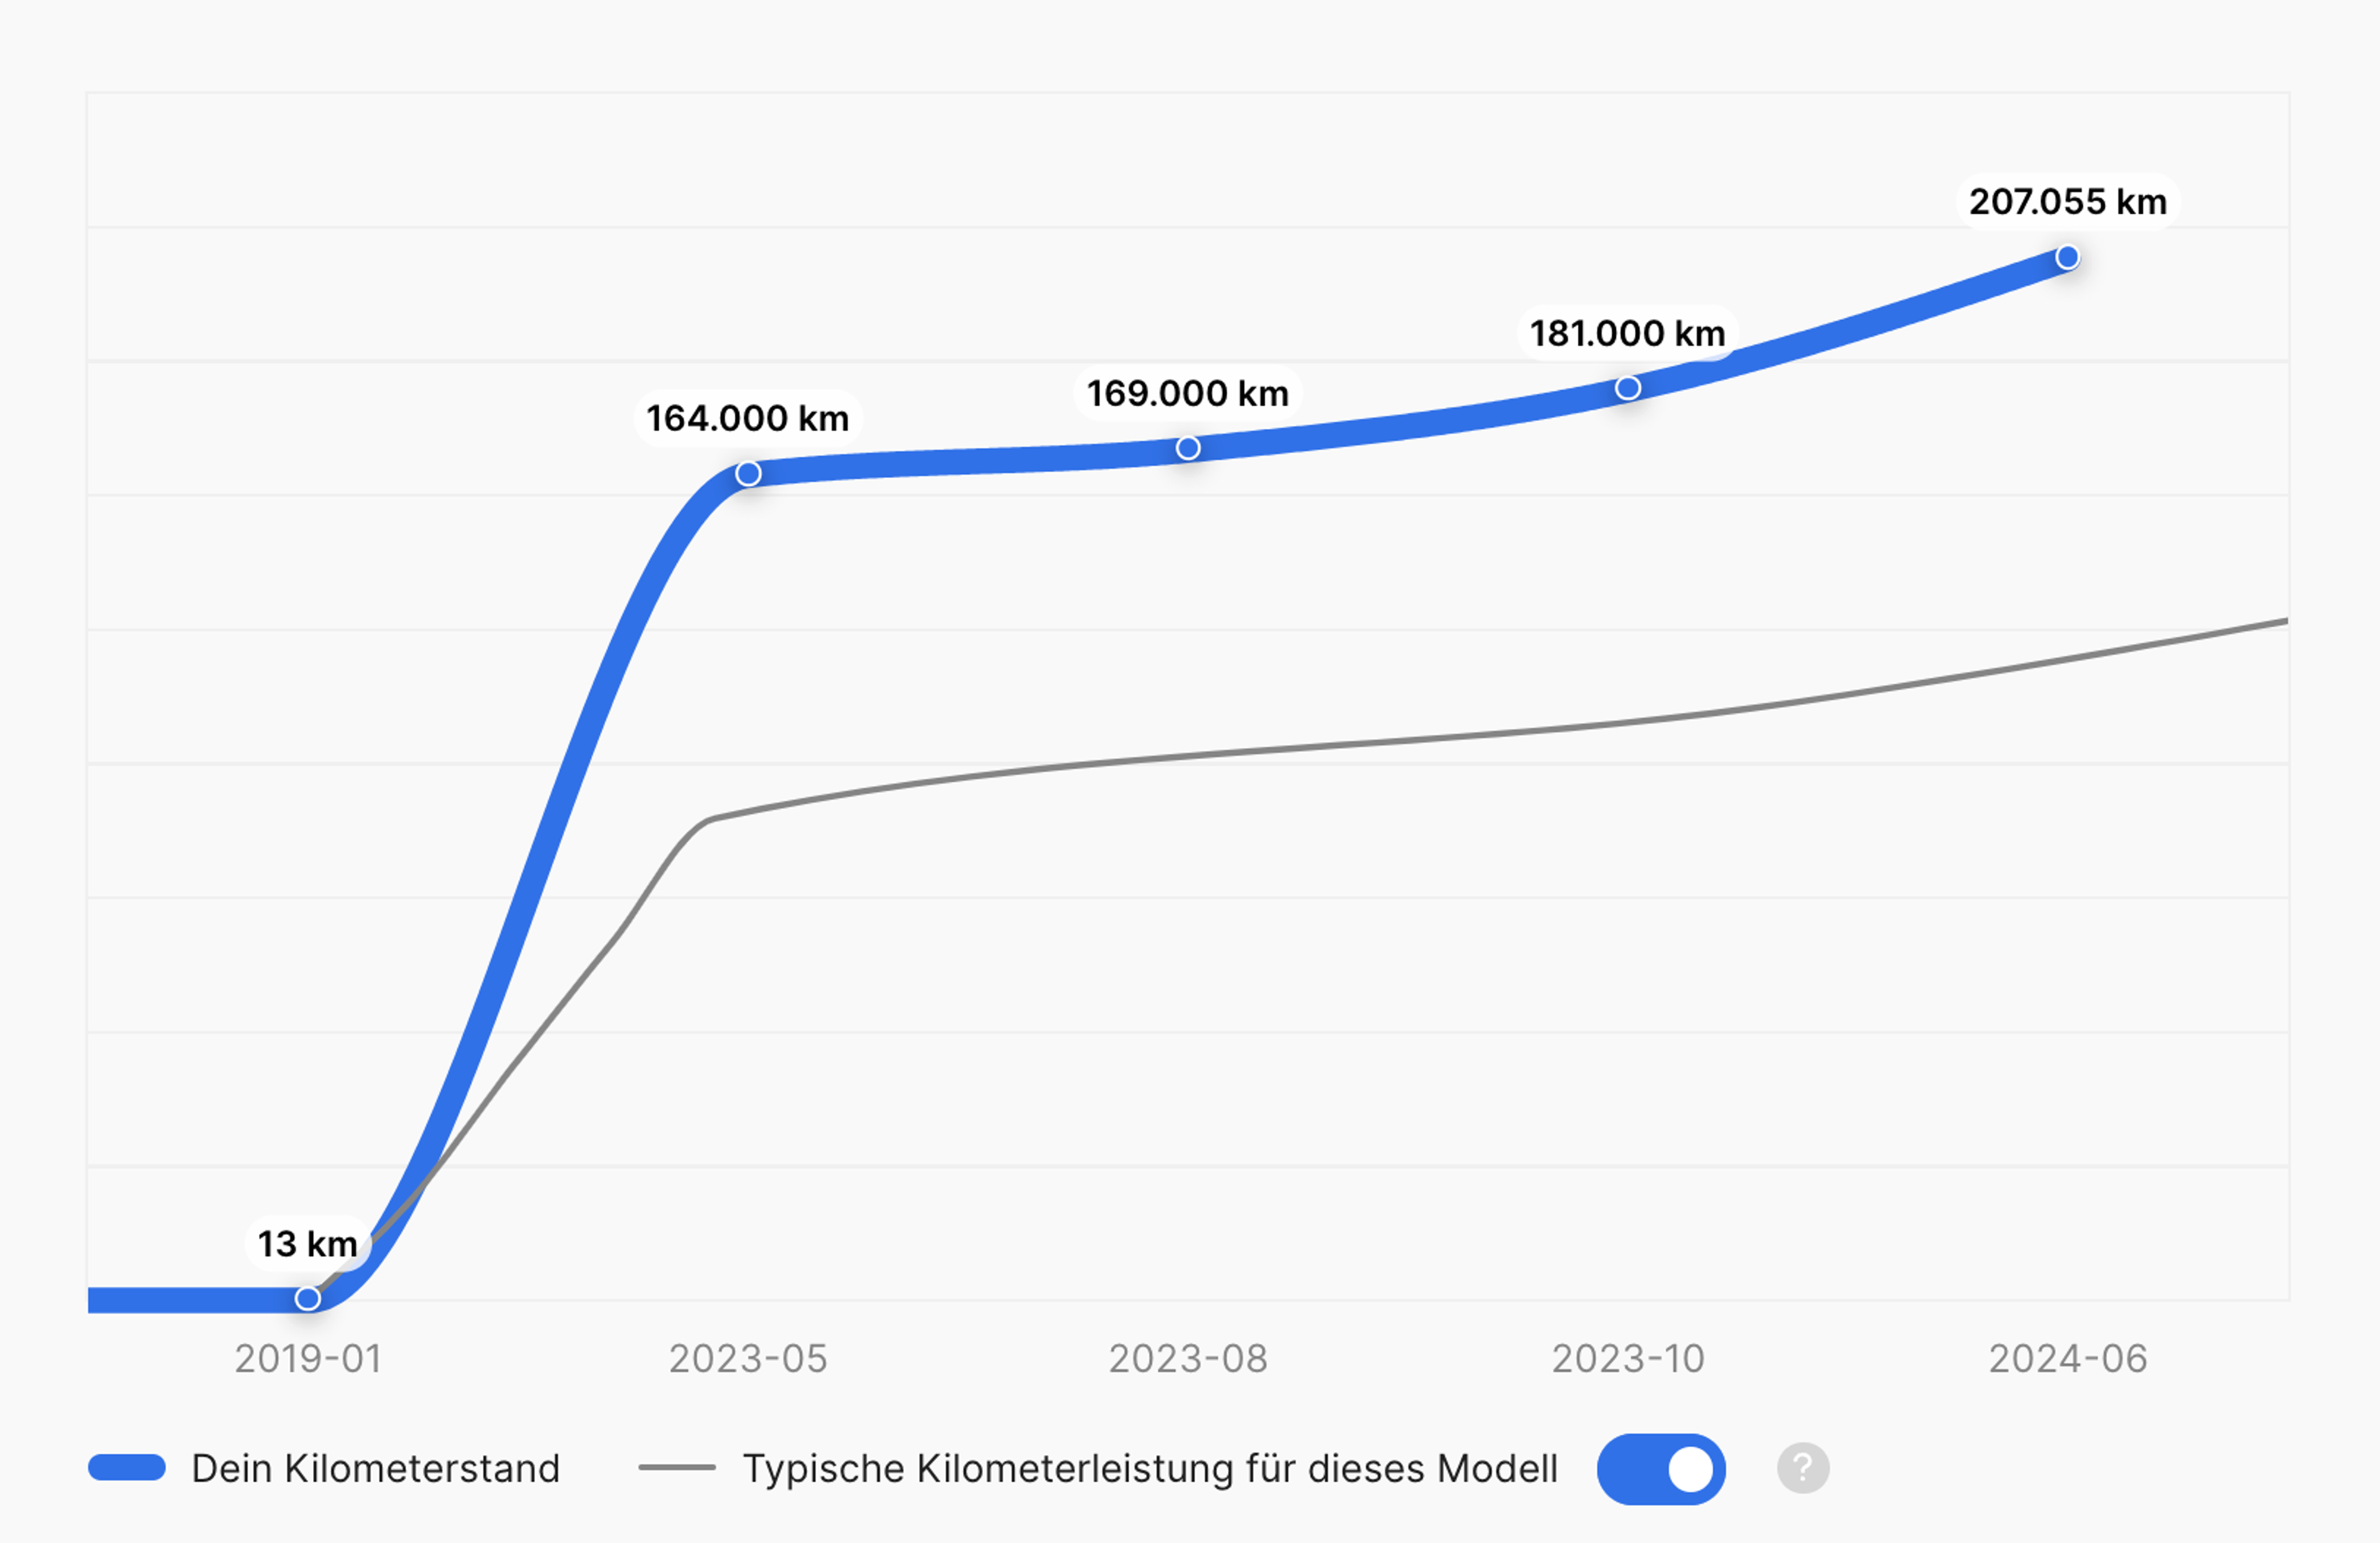Click the 13 km label

[308, 1244]
